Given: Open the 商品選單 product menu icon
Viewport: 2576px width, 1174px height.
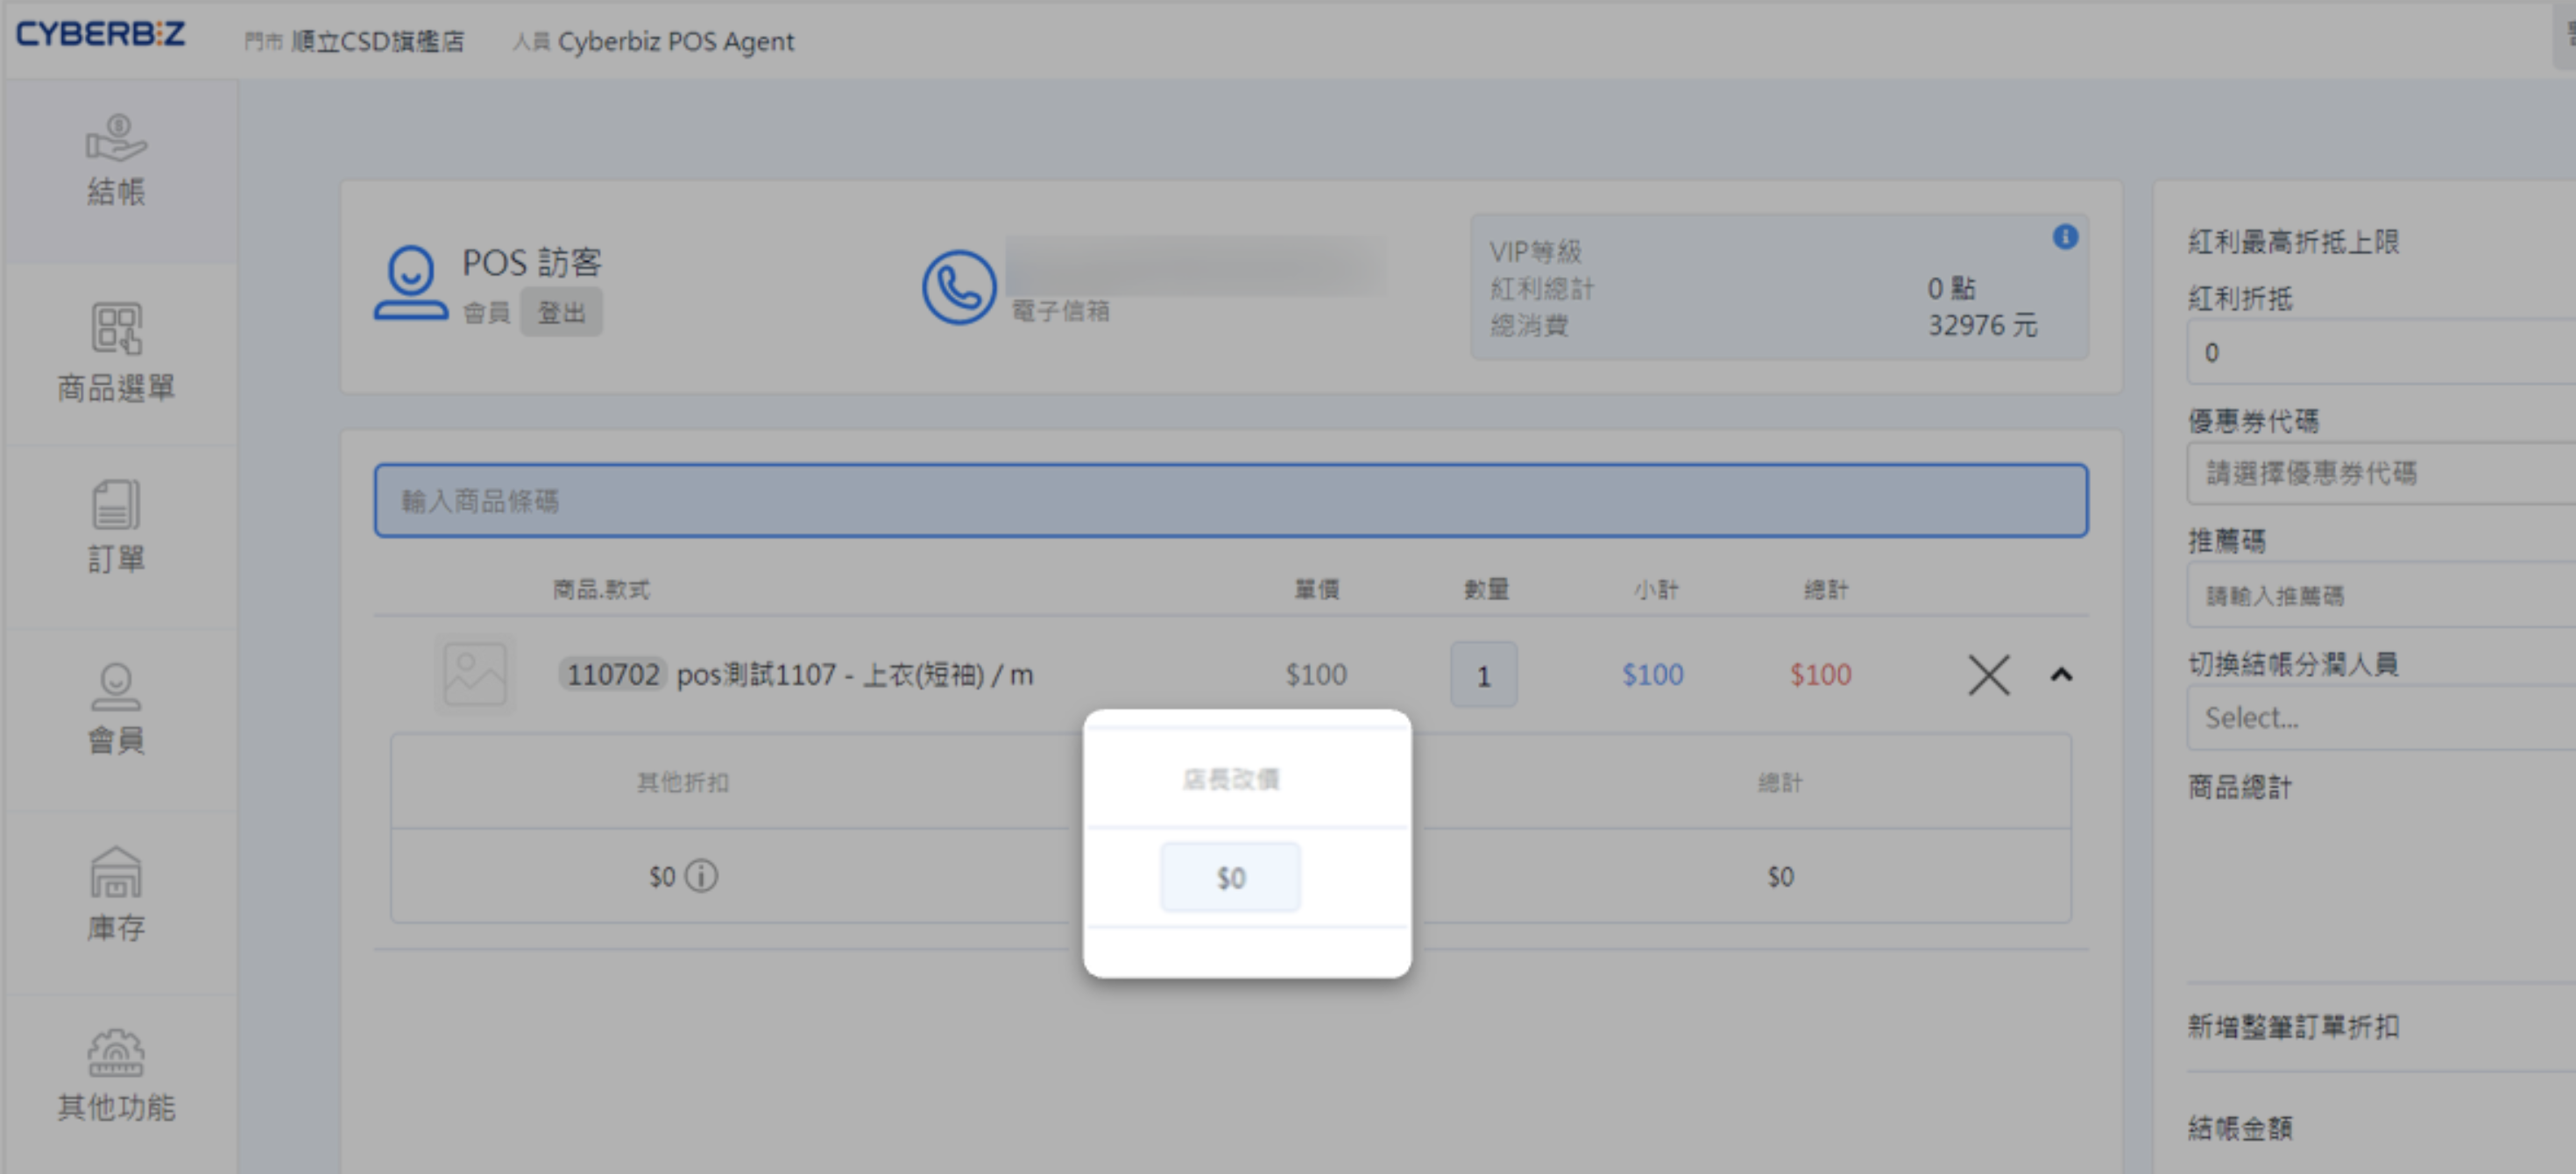Looking at the screenshot, I should pos(116,352).
